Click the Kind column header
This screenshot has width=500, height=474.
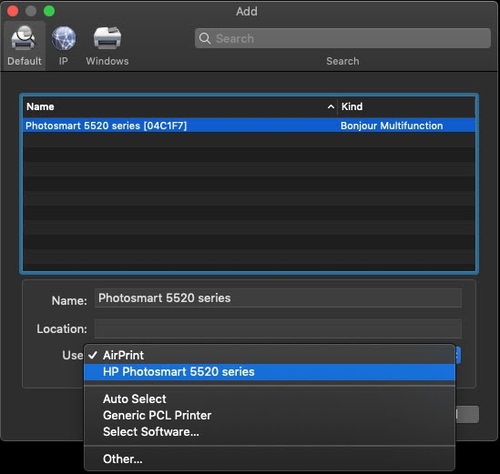(406, 107)
